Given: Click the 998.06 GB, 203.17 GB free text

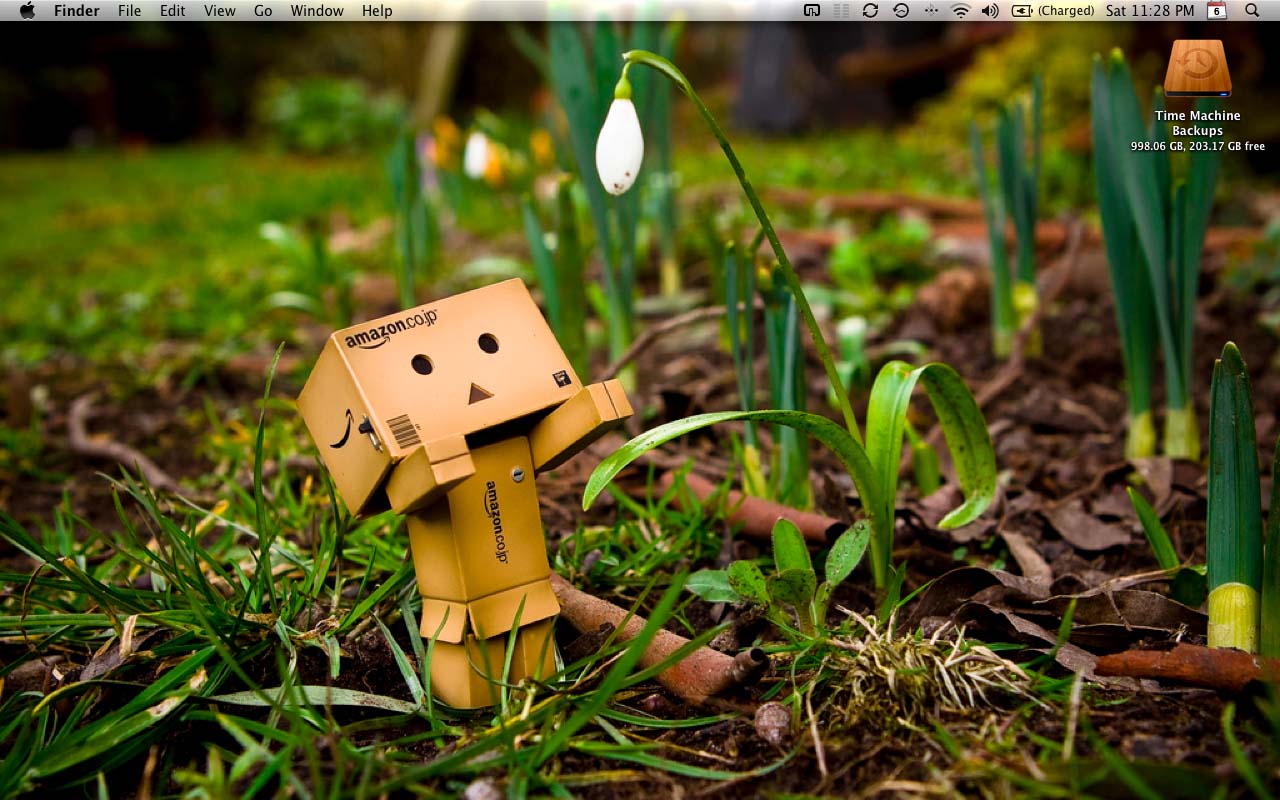Looking at the screenshot, I should [1198, 146].
